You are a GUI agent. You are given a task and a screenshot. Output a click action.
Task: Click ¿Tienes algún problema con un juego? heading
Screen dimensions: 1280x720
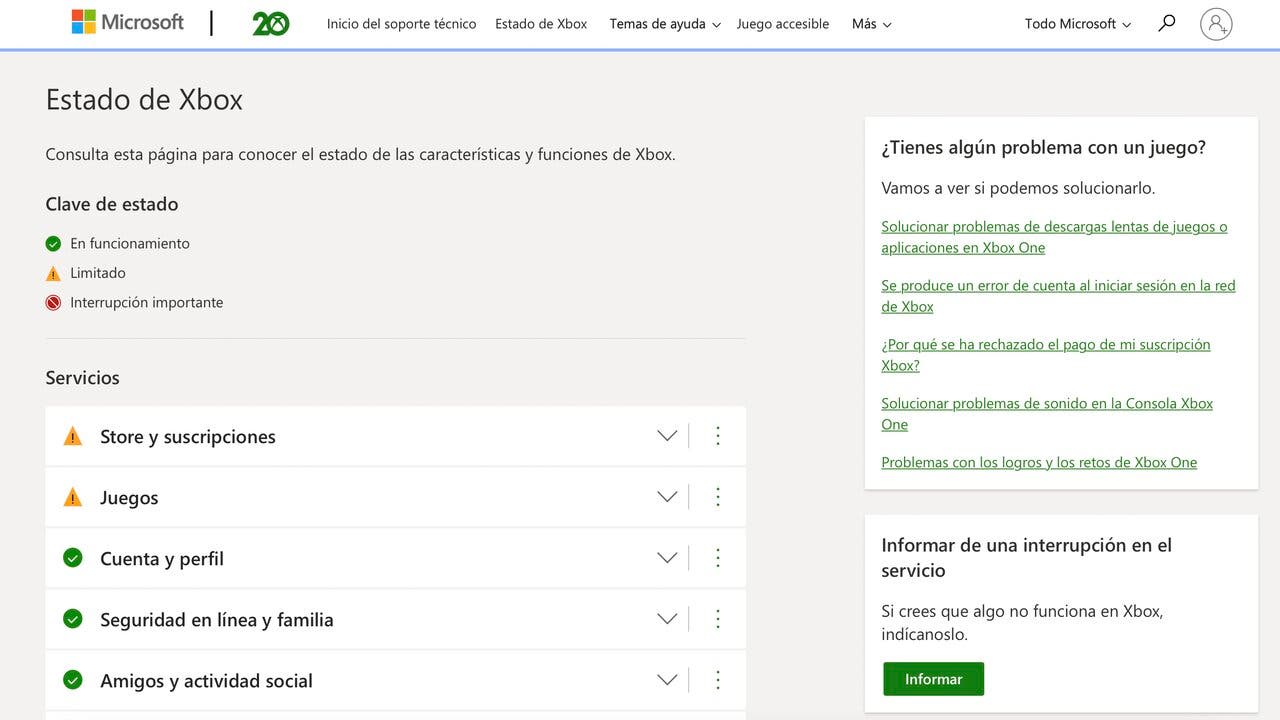[1043, 147]
